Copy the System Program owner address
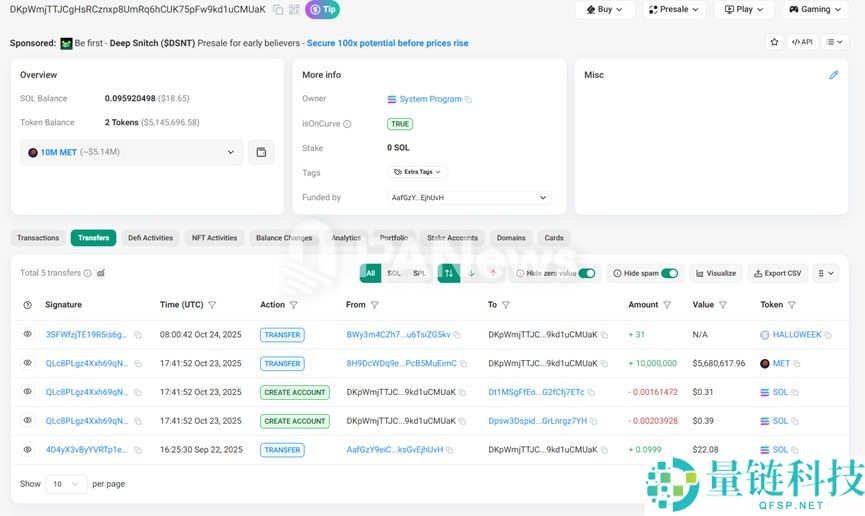This screenshot has width=865, height=516. [x=468, y=99]
